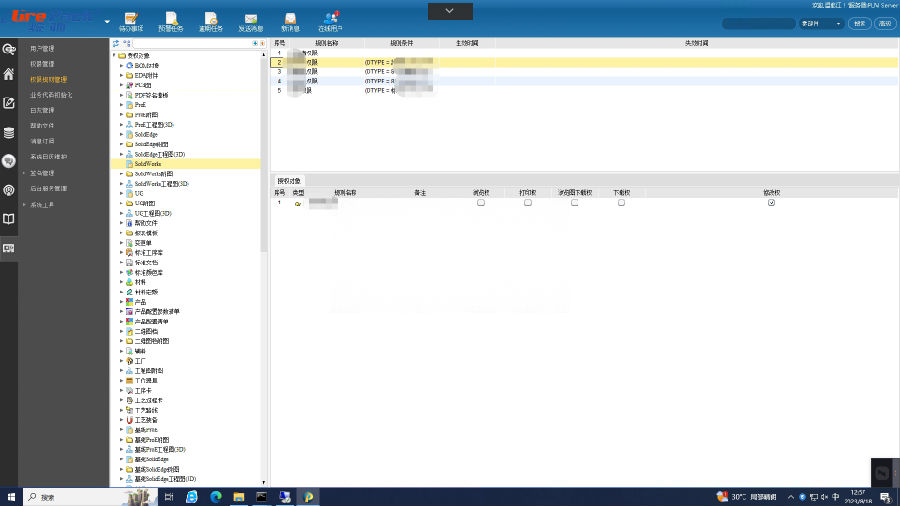Open the 待办事项 to-do toolbar icon
The width and height of the screenshot is (900, 506).
(x=130, y=20)
